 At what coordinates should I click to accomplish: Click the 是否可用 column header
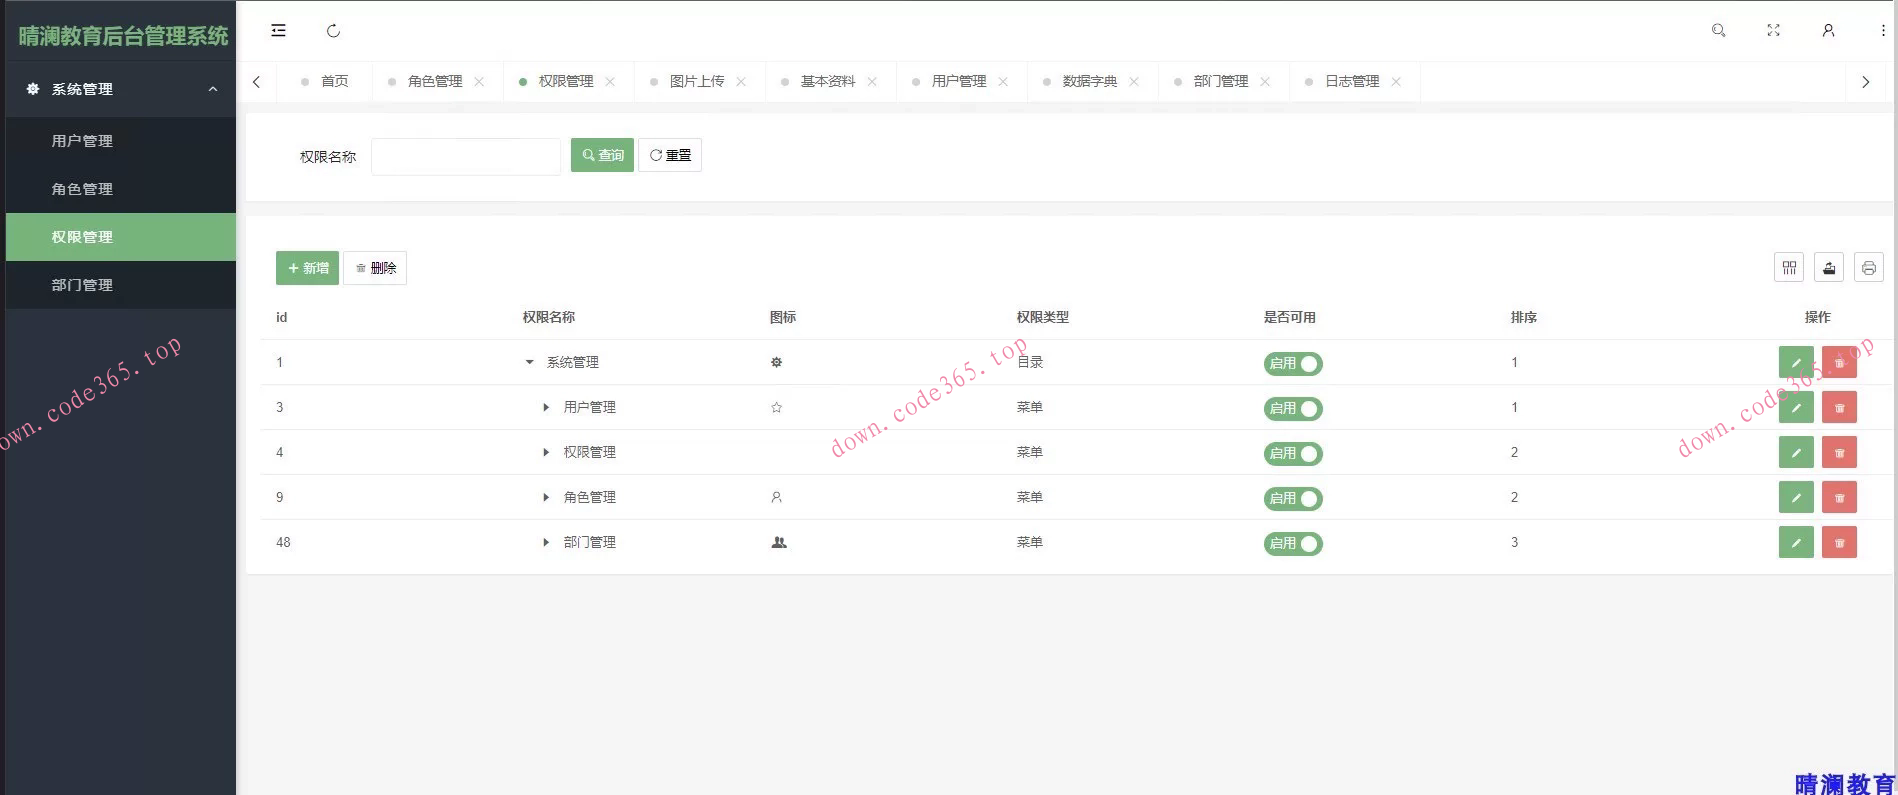[1290, 317]
